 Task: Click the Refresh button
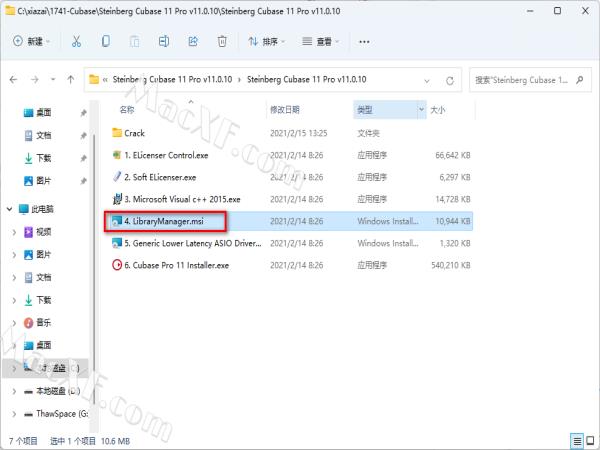[450, 80]
